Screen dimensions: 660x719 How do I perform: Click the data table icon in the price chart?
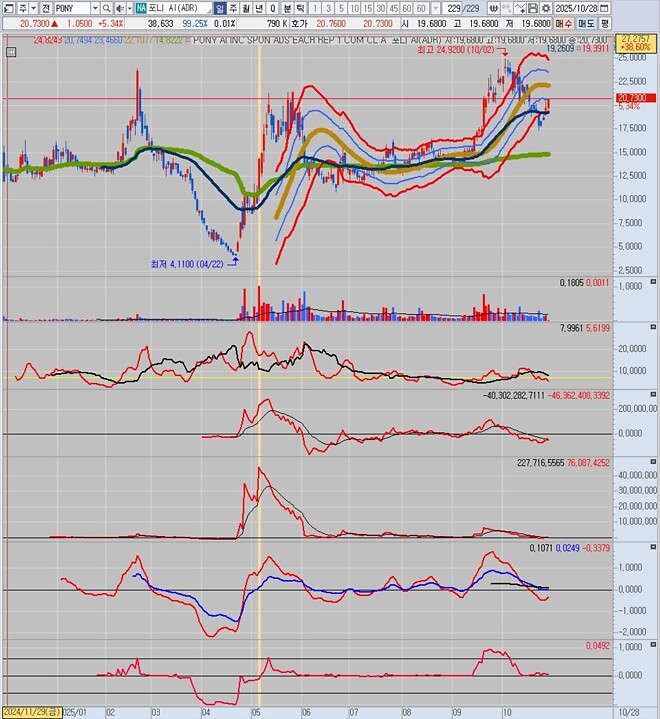11,52
